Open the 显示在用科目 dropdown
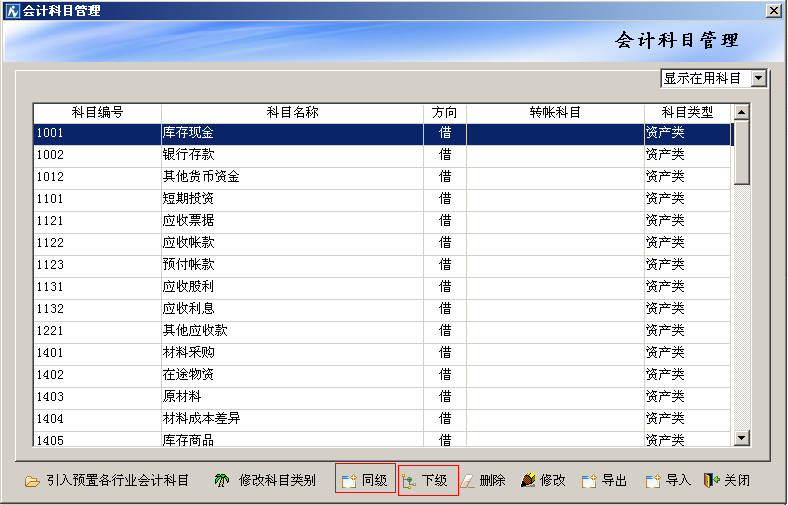788x505 pixels. point(758,78)
